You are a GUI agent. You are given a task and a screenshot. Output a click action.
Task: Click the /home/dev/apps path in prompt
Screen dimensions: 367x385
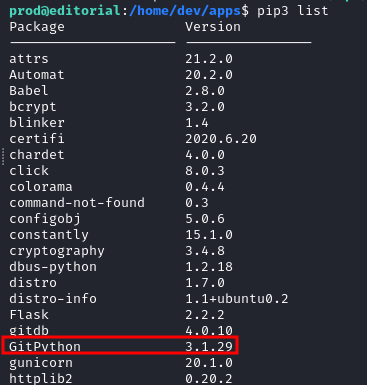point(185,11)
